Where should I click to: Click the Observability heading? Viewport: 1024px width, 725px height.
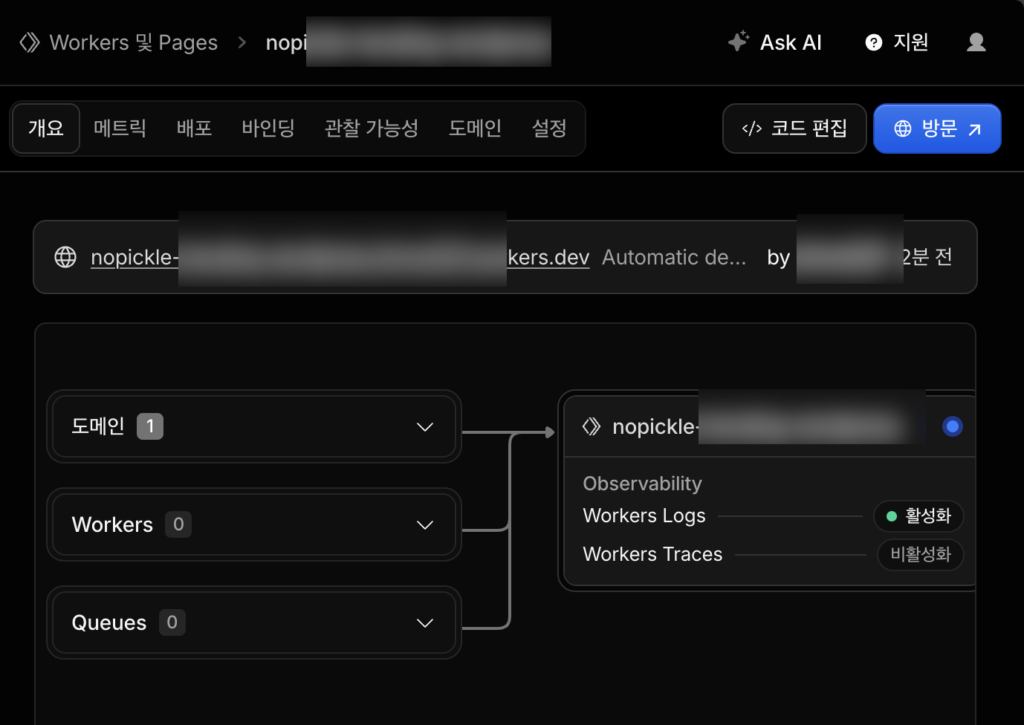[x=642, y=483]
